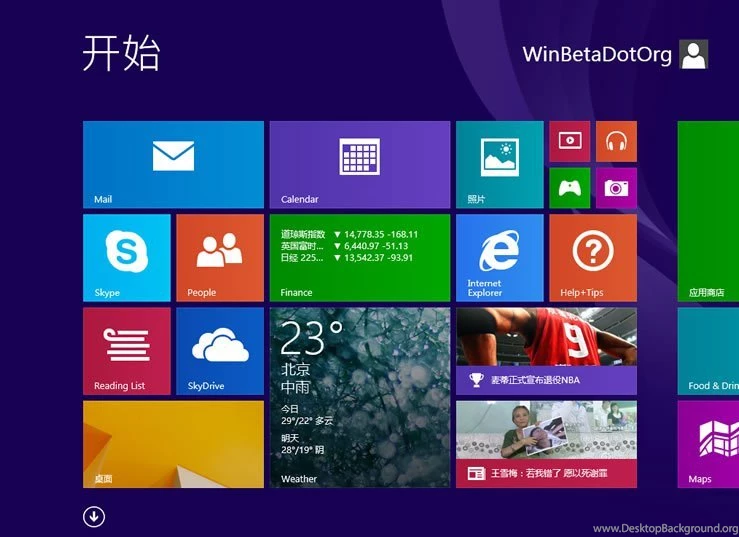Open the SkyDrive tile
739x537 pixels.
coord(220,351)
